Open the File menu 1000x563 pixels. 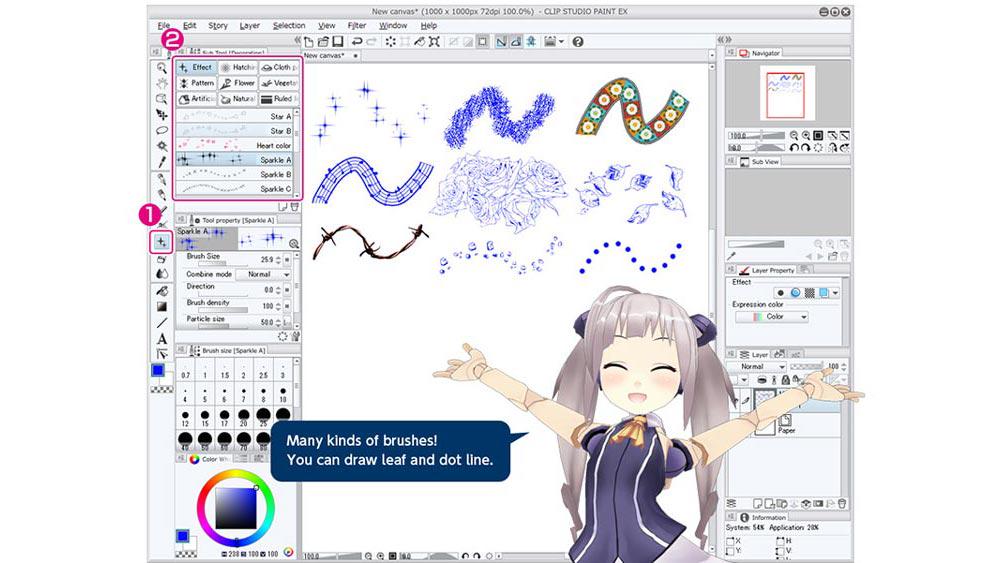click(x=164, y=26)
